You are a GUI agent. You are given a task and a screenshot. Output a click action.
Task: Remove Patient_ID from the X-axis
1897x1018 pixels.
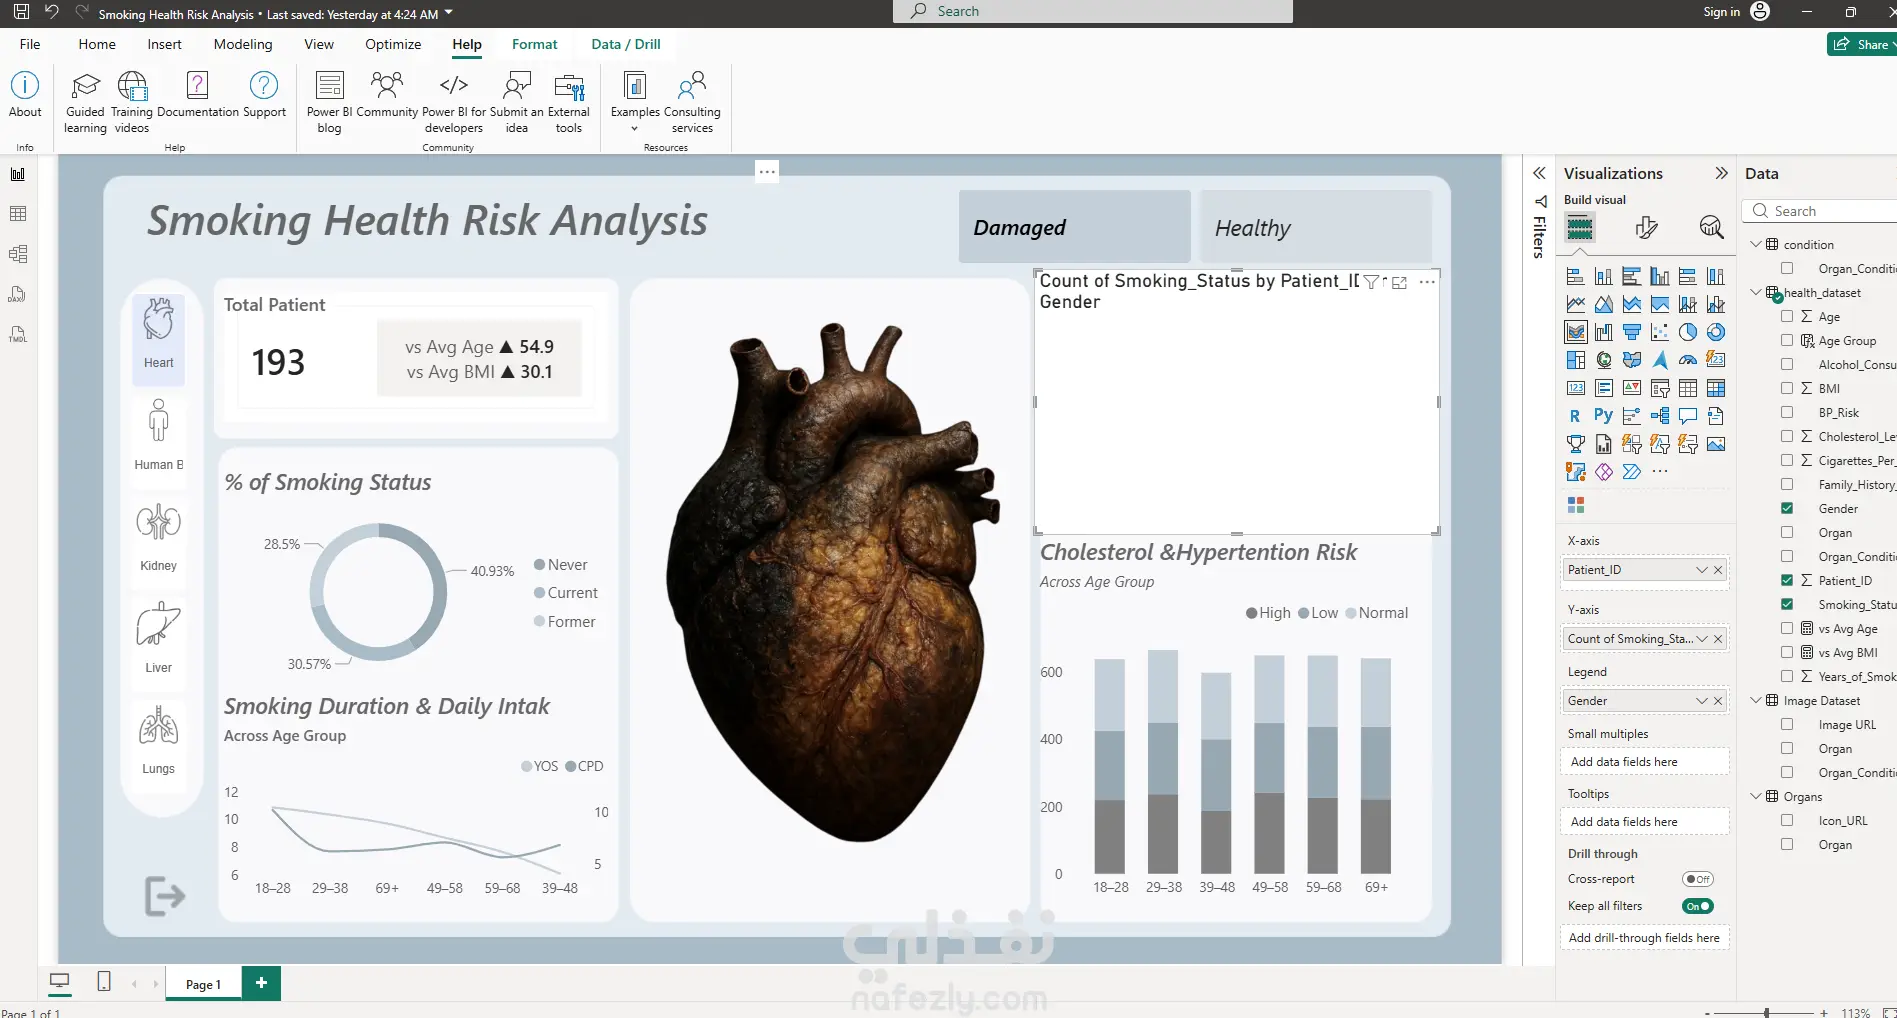pos(1718,570)
